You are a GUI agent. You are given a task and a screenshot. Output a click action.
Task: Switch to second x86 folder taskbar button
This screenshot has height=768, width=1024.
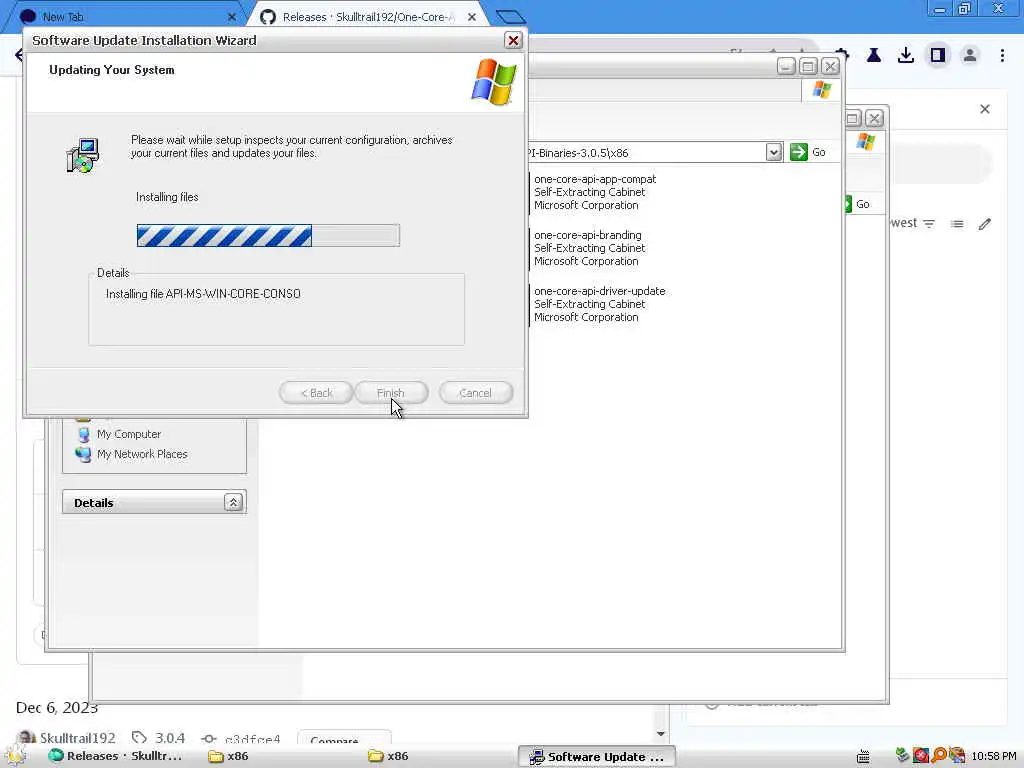click(389, 756)
